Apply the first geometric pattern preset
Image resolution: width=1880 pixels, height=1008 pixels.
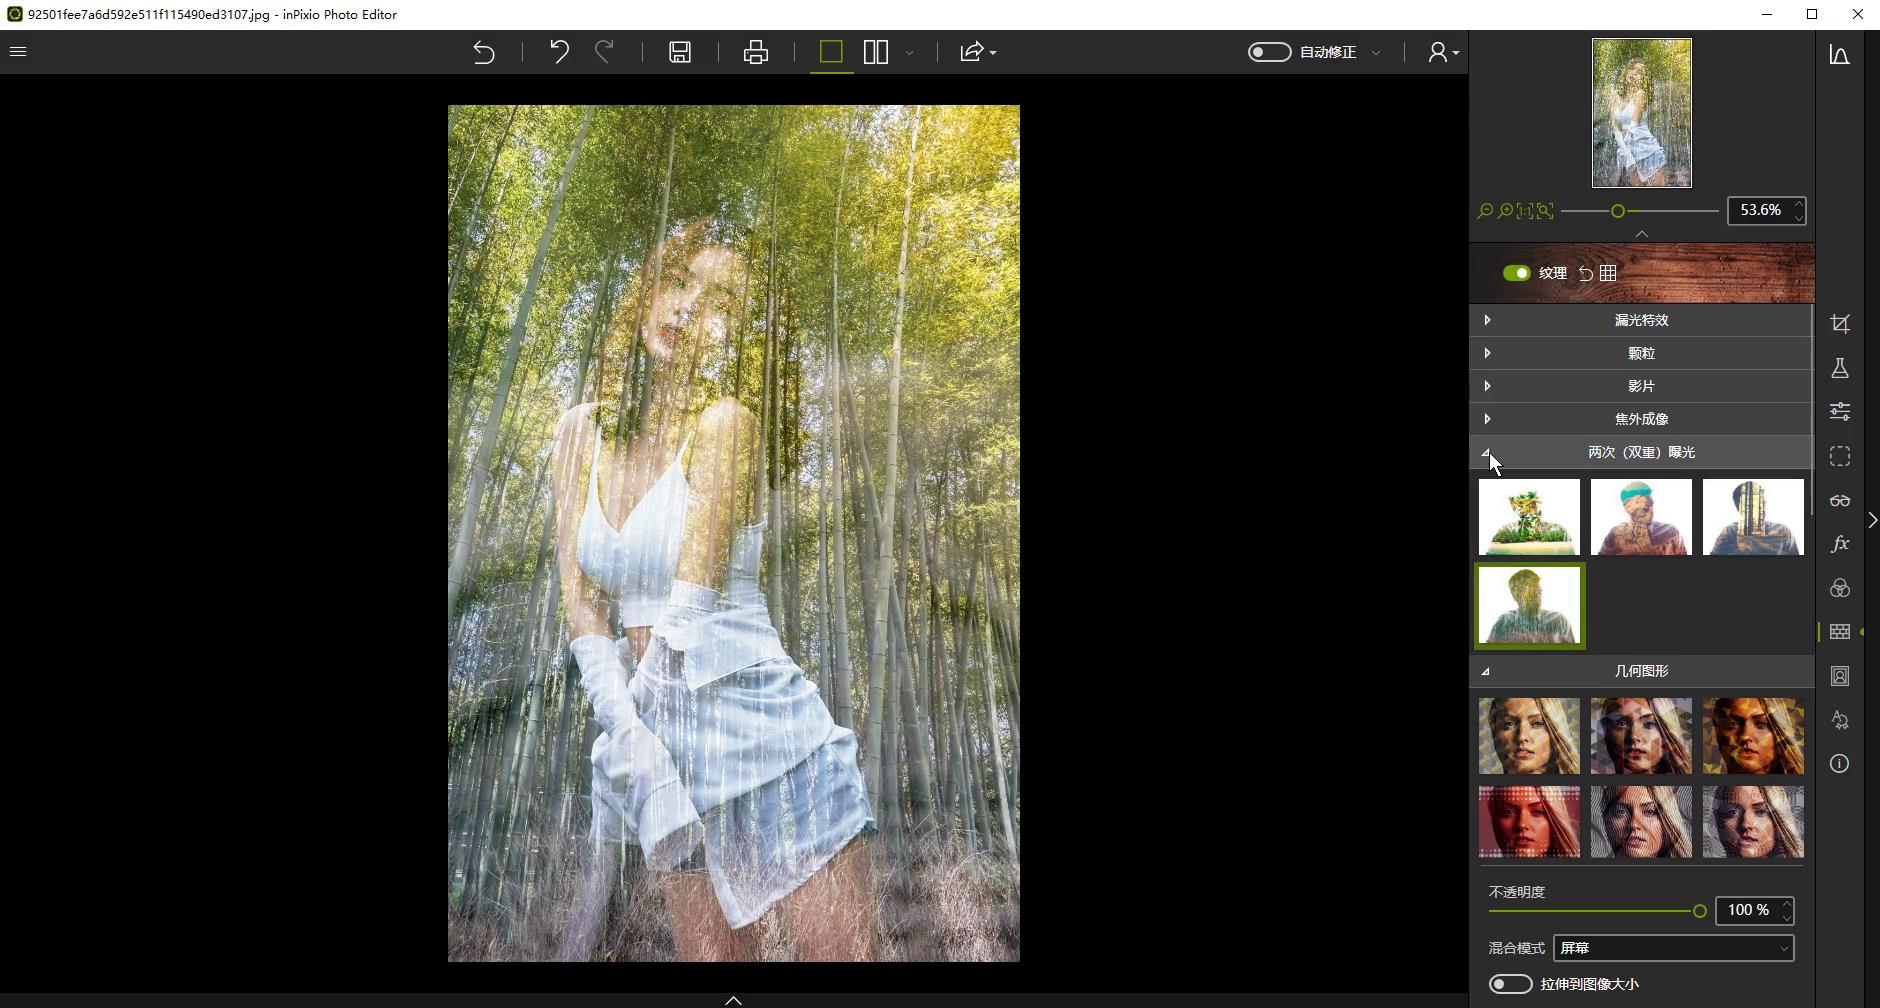(x=1529, y=736)
